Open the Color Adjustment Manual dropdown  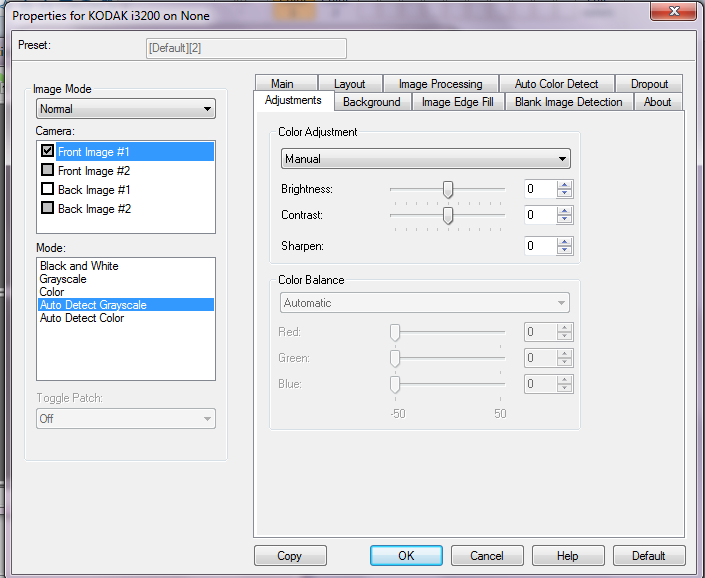click(425, 159)
